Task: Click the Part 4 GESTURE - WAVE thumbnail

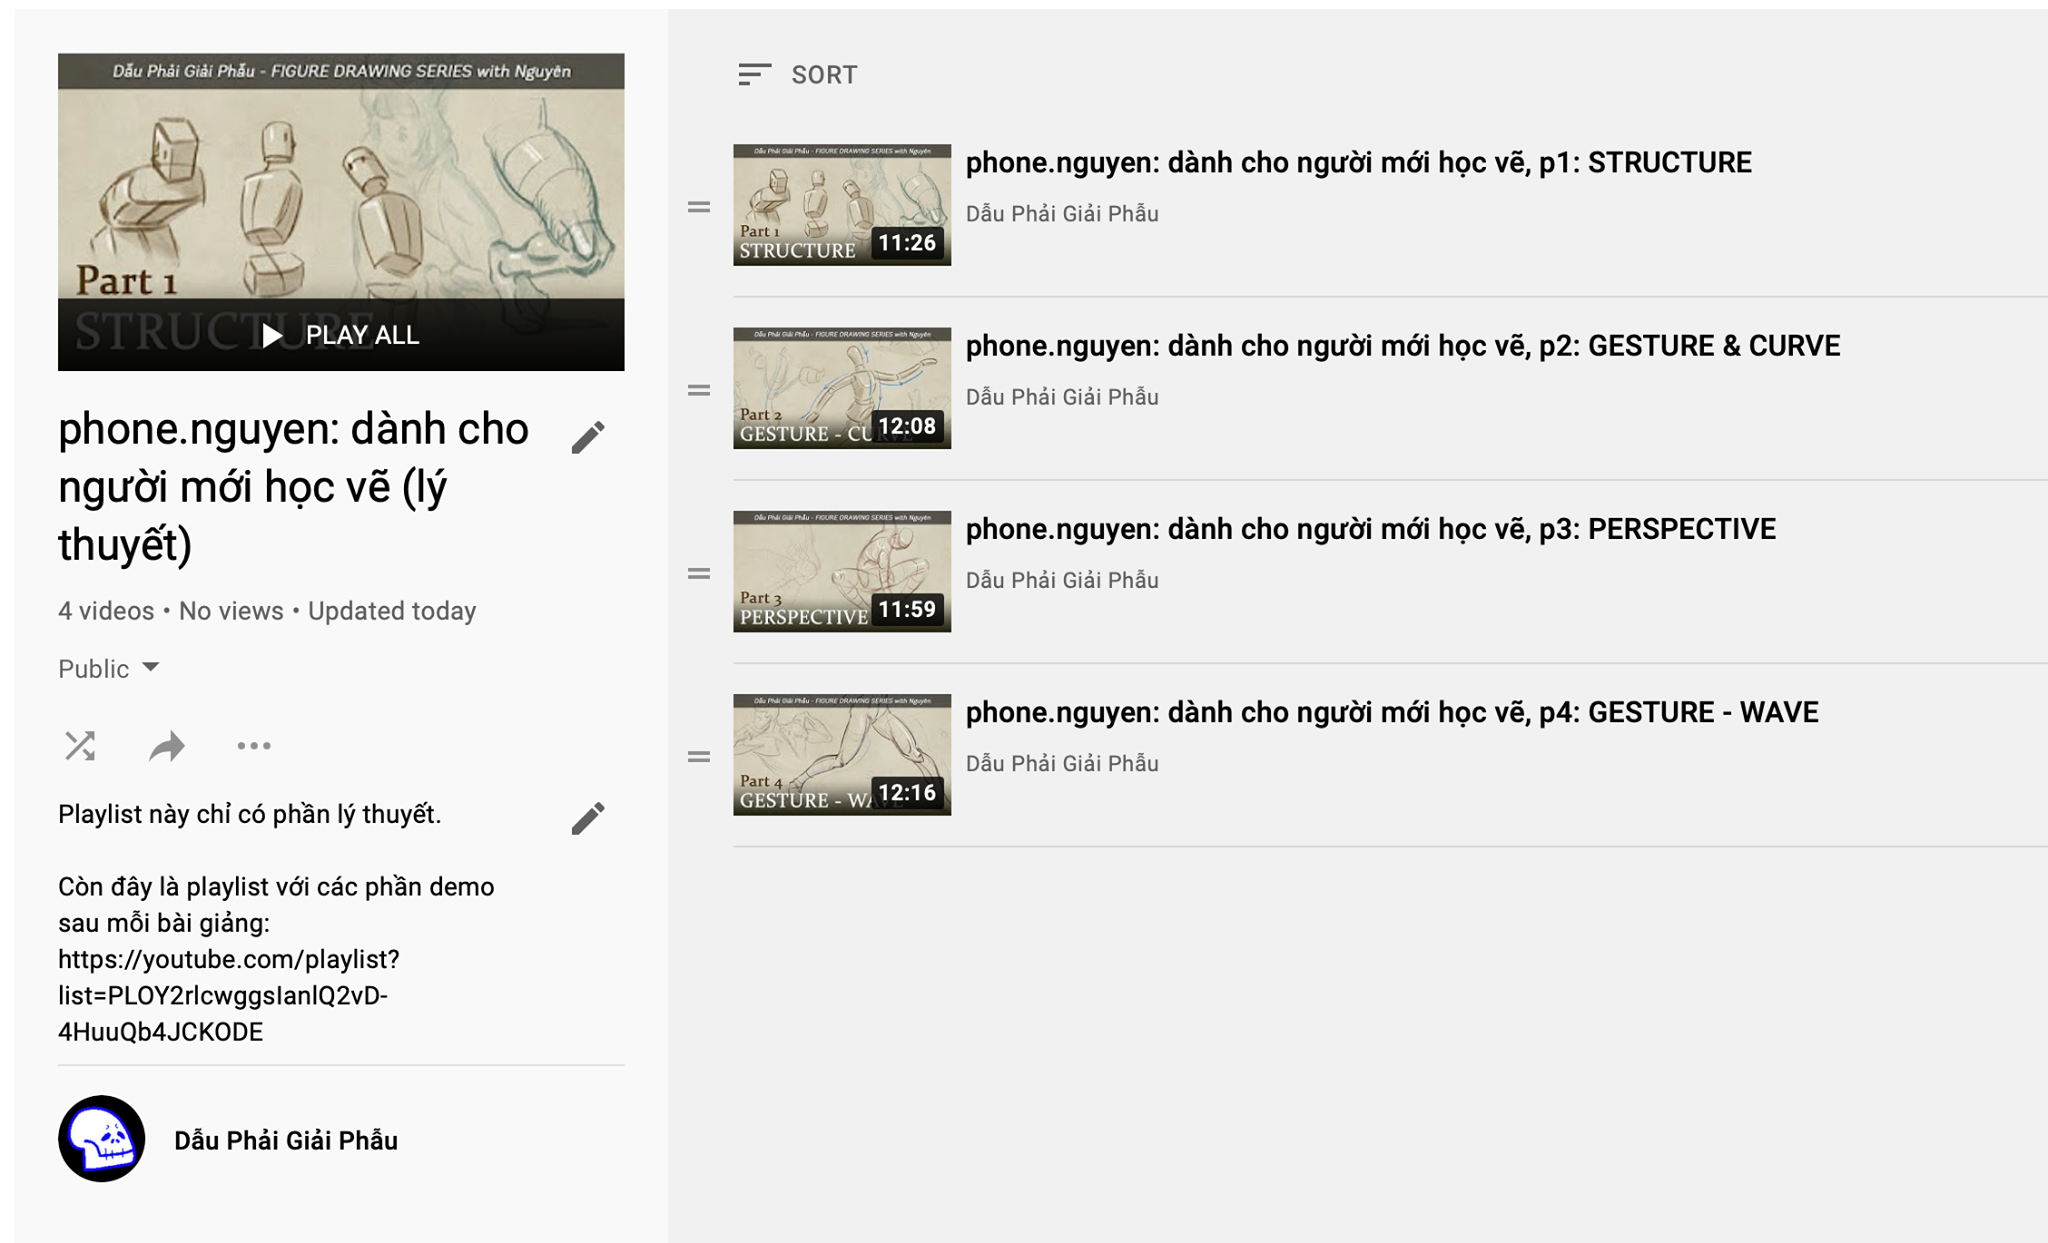Action: pyautogui.click(x=841, y=755)
